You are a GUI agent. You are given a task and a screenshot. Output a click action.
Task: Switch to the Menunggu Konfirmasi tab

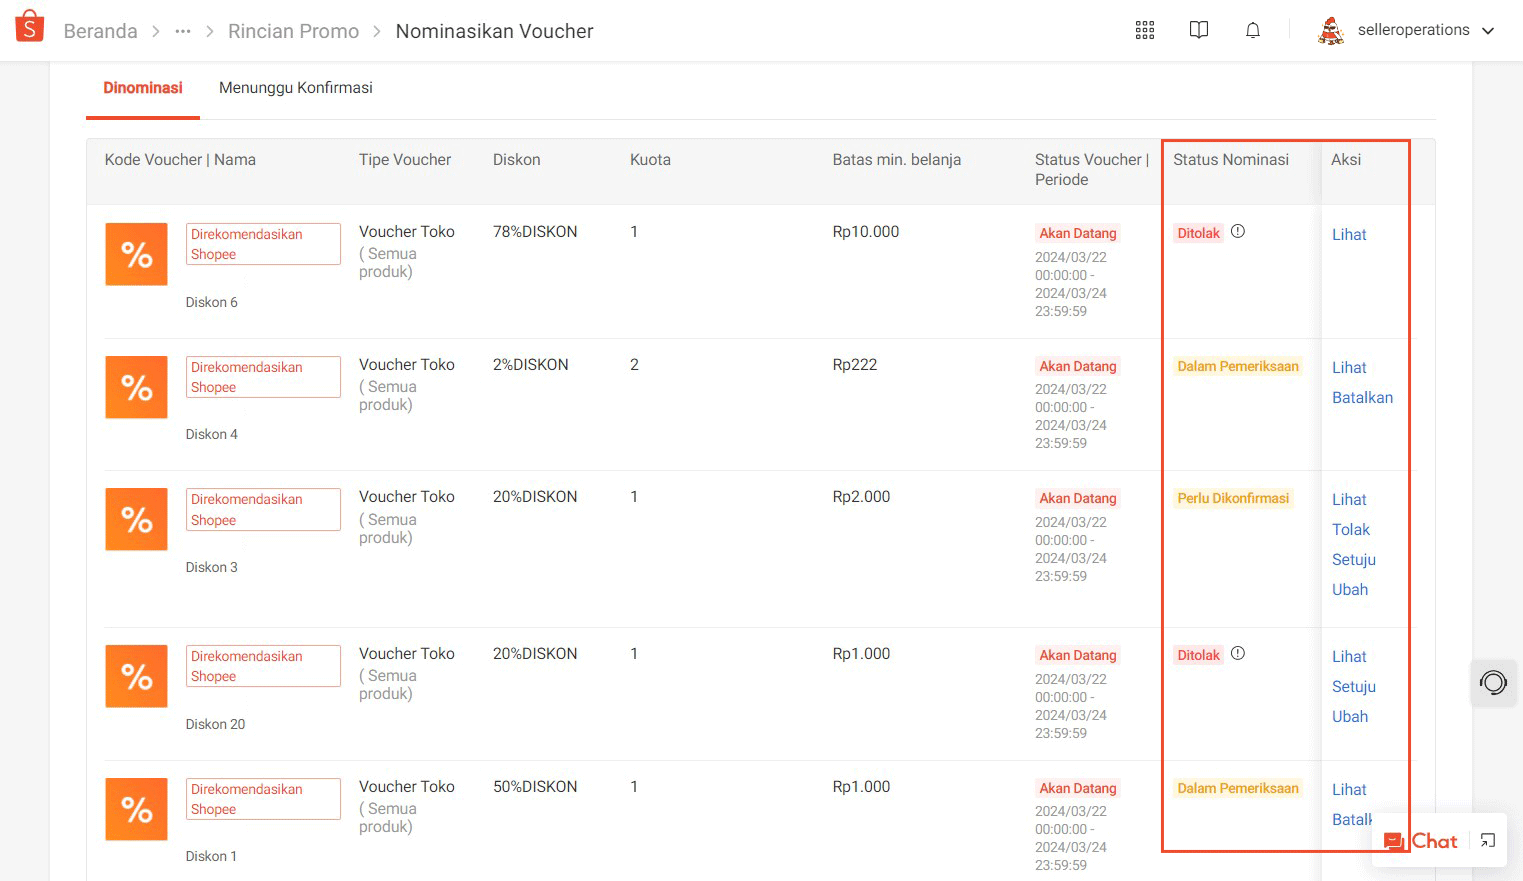[x=295, y=88]
